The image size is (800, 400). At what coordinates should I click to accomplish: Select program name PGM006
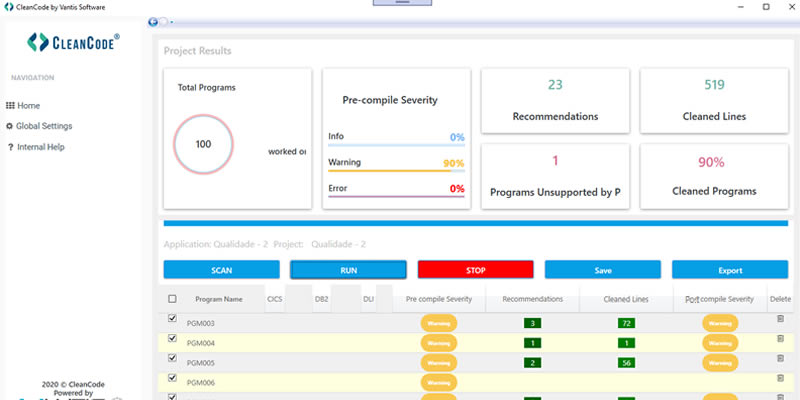tap(201, 383)
